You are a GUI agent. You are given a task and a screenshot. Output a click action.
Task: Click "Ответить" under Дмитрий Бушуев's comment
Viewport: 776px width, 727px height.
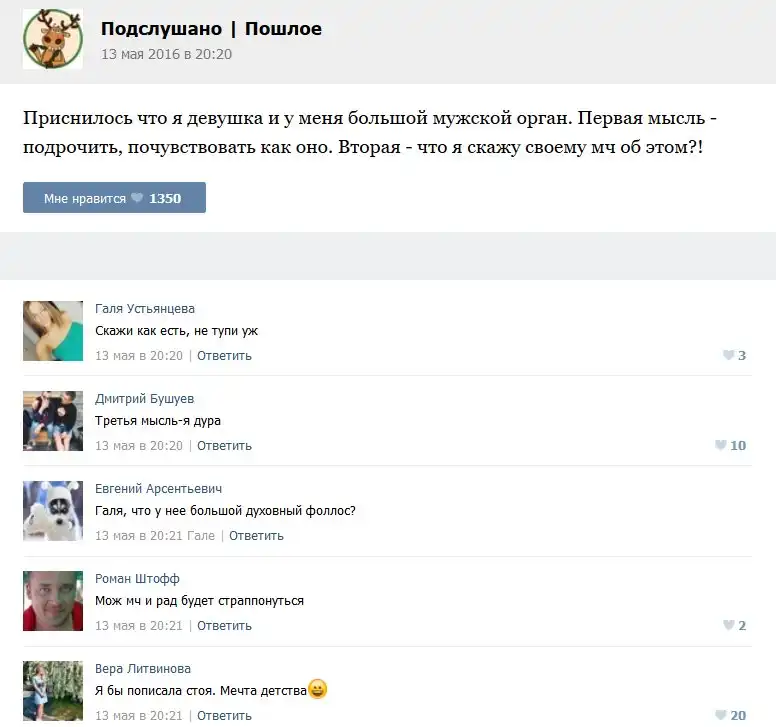(x=224, y=445)
